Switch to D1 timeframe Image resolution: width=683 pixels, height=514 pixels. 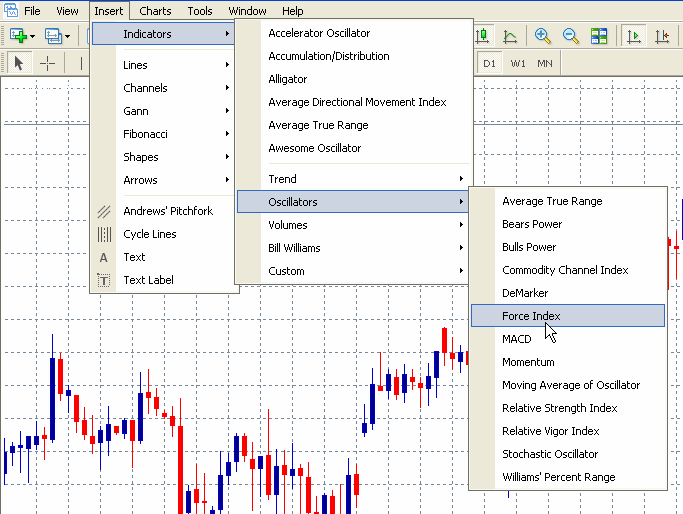click(490, 64)
